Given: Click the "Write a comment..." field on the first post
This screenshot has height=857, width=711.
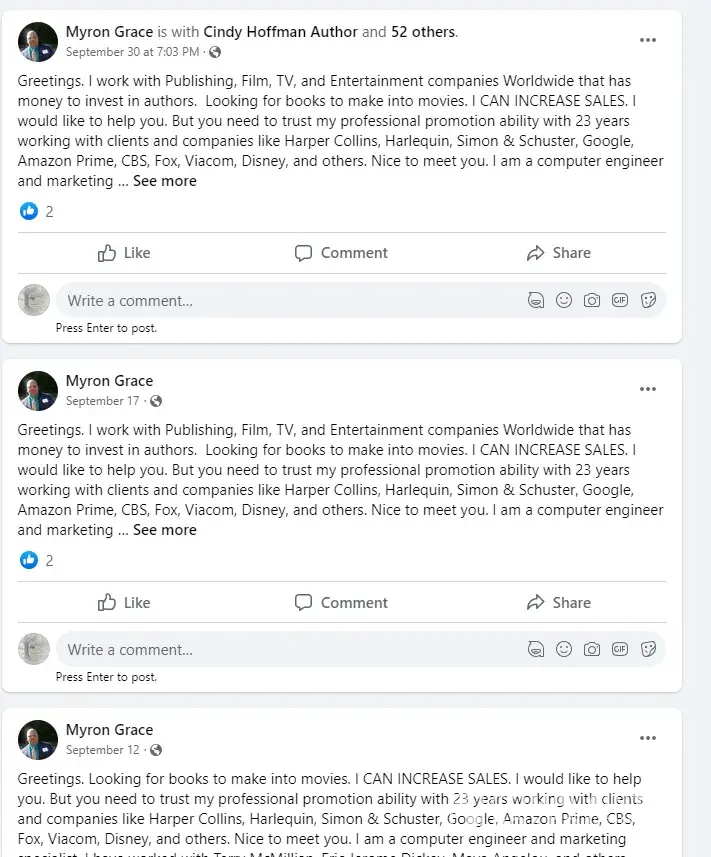Looking at the screenshot, I should [x=280, y=300].
